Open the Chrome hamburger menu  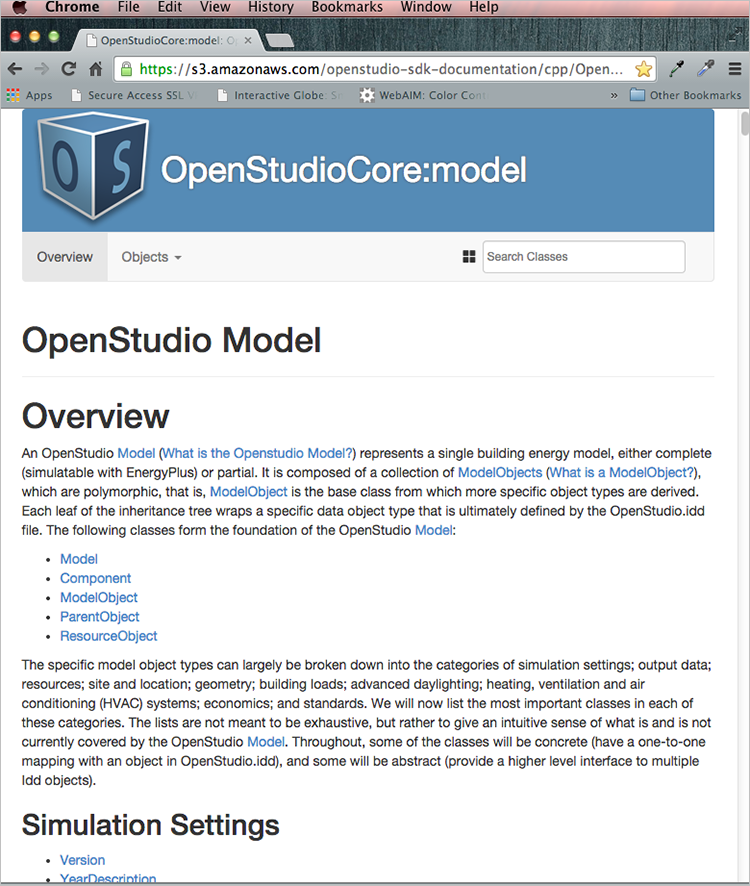[735, 69]
